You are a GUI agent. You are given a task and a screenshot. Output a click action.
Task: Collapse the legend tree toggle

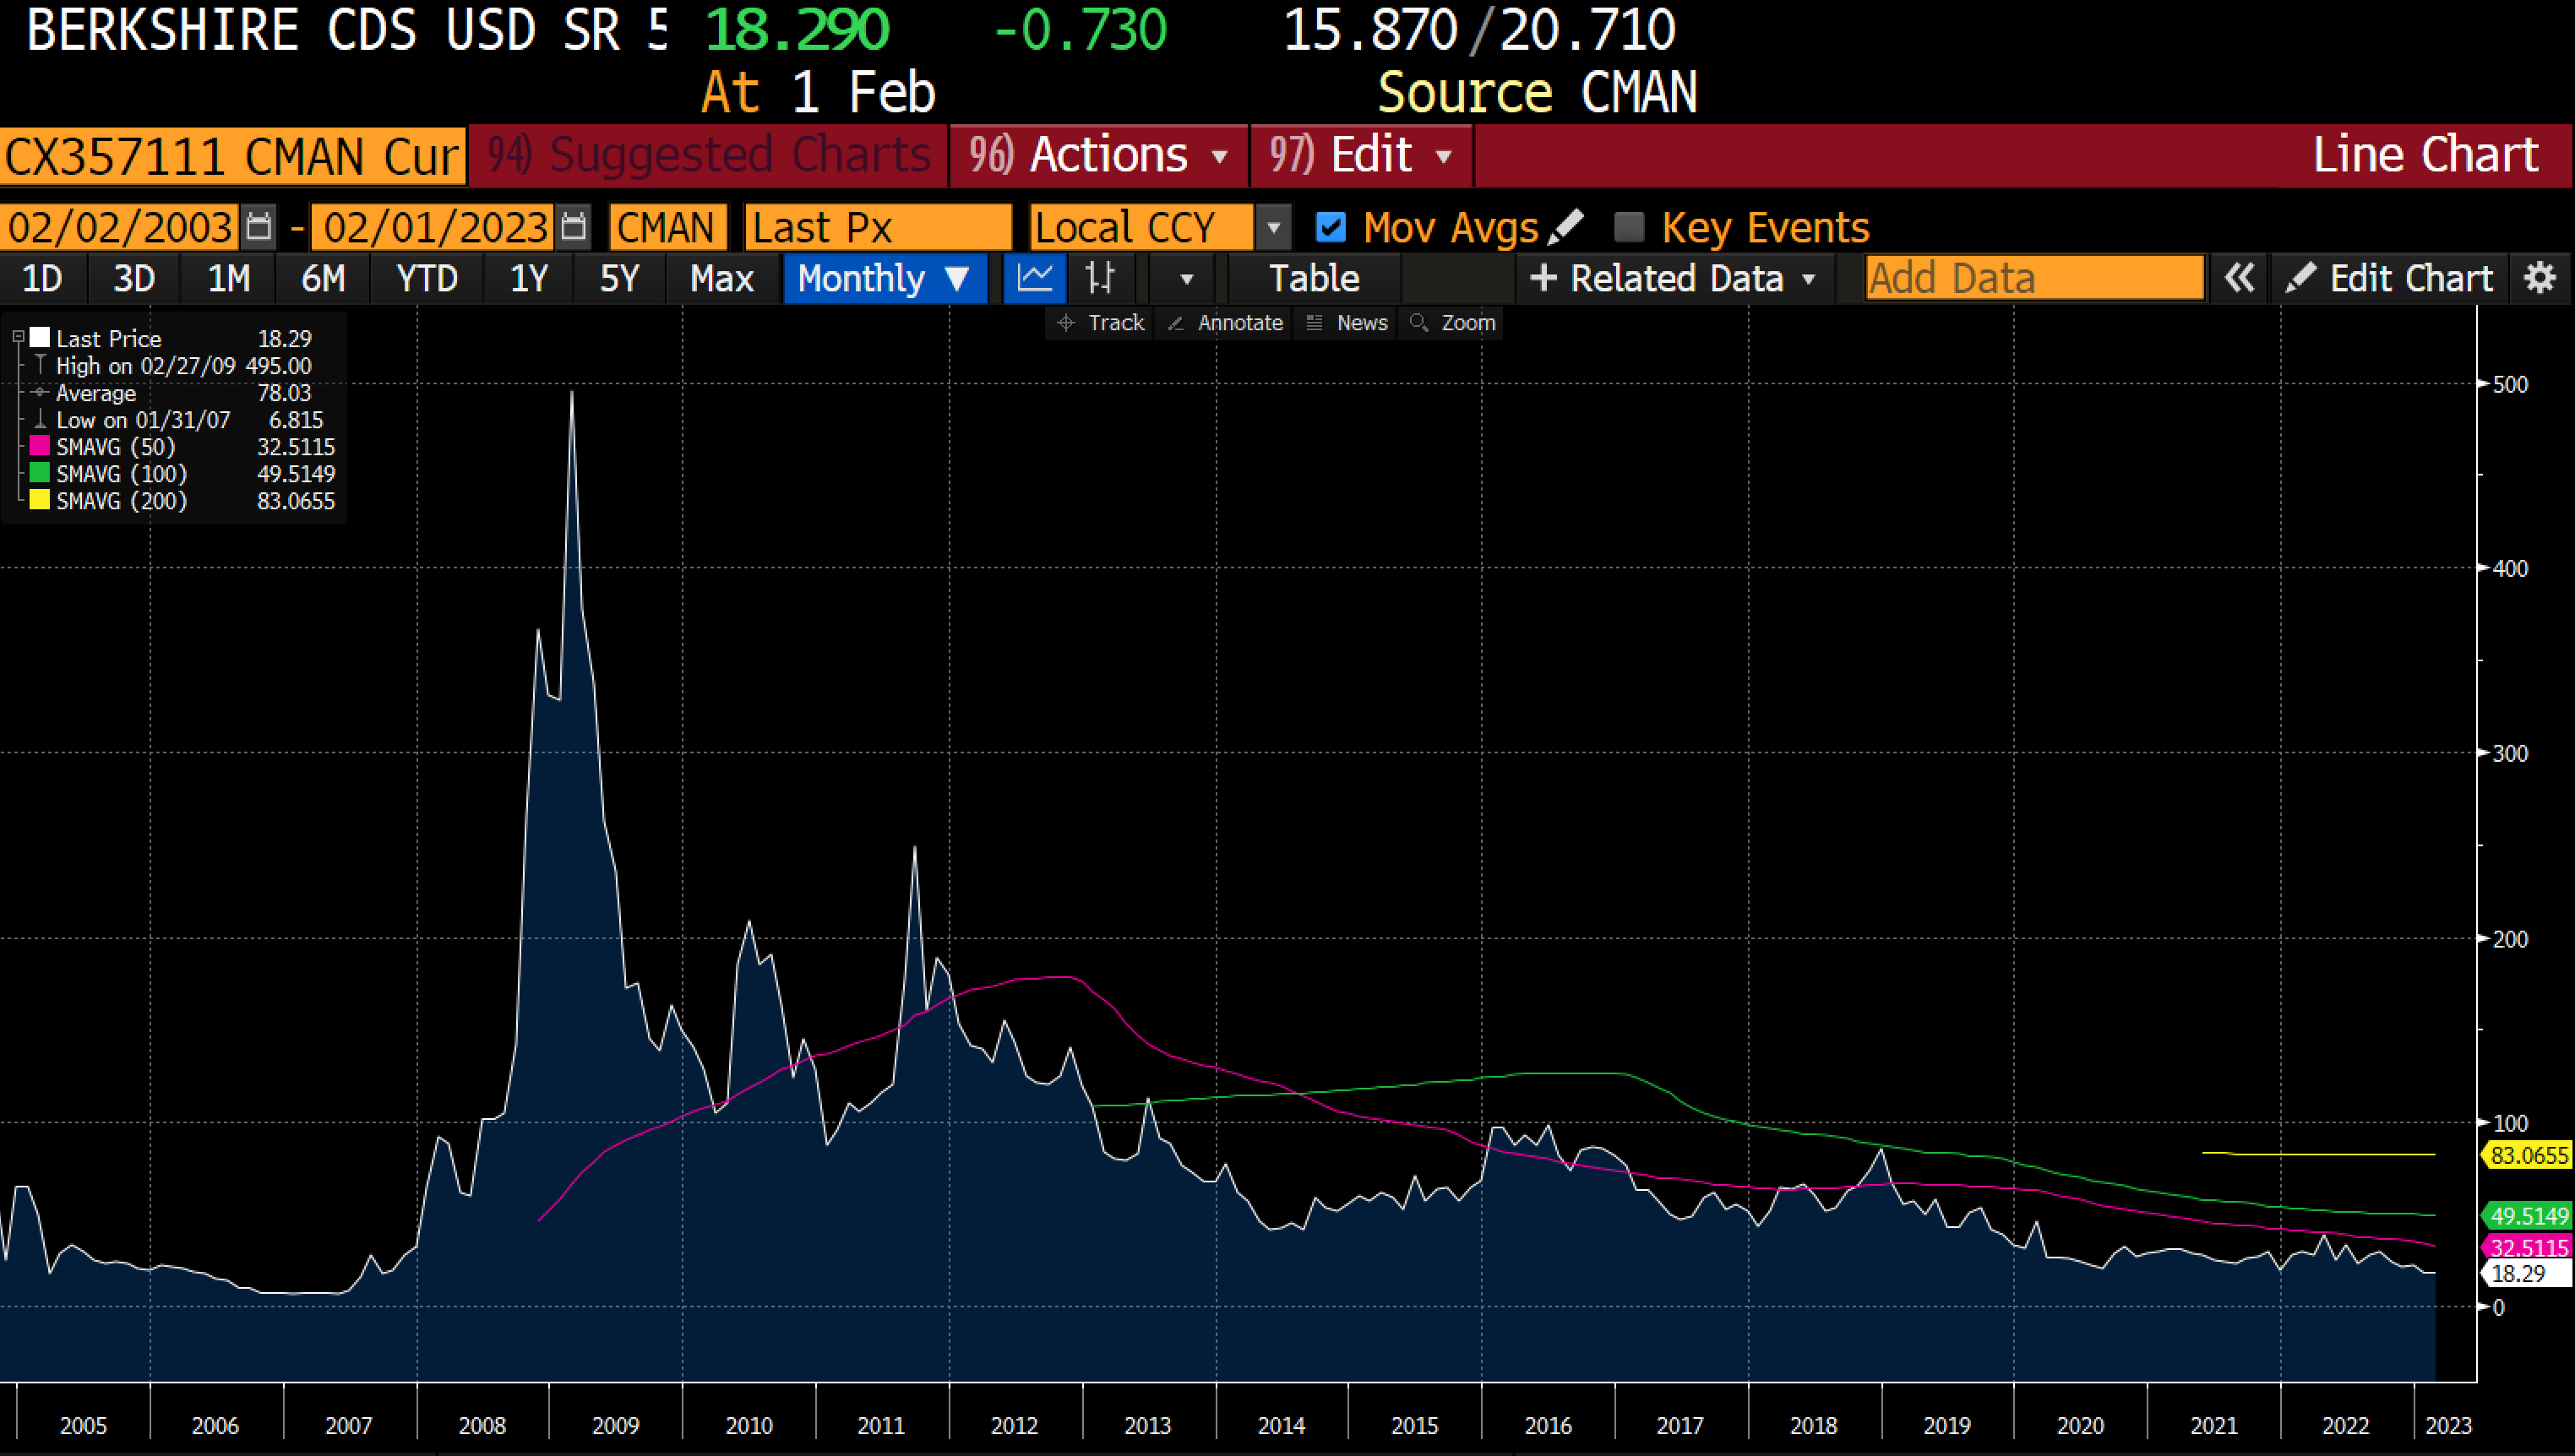pos(18,338)
